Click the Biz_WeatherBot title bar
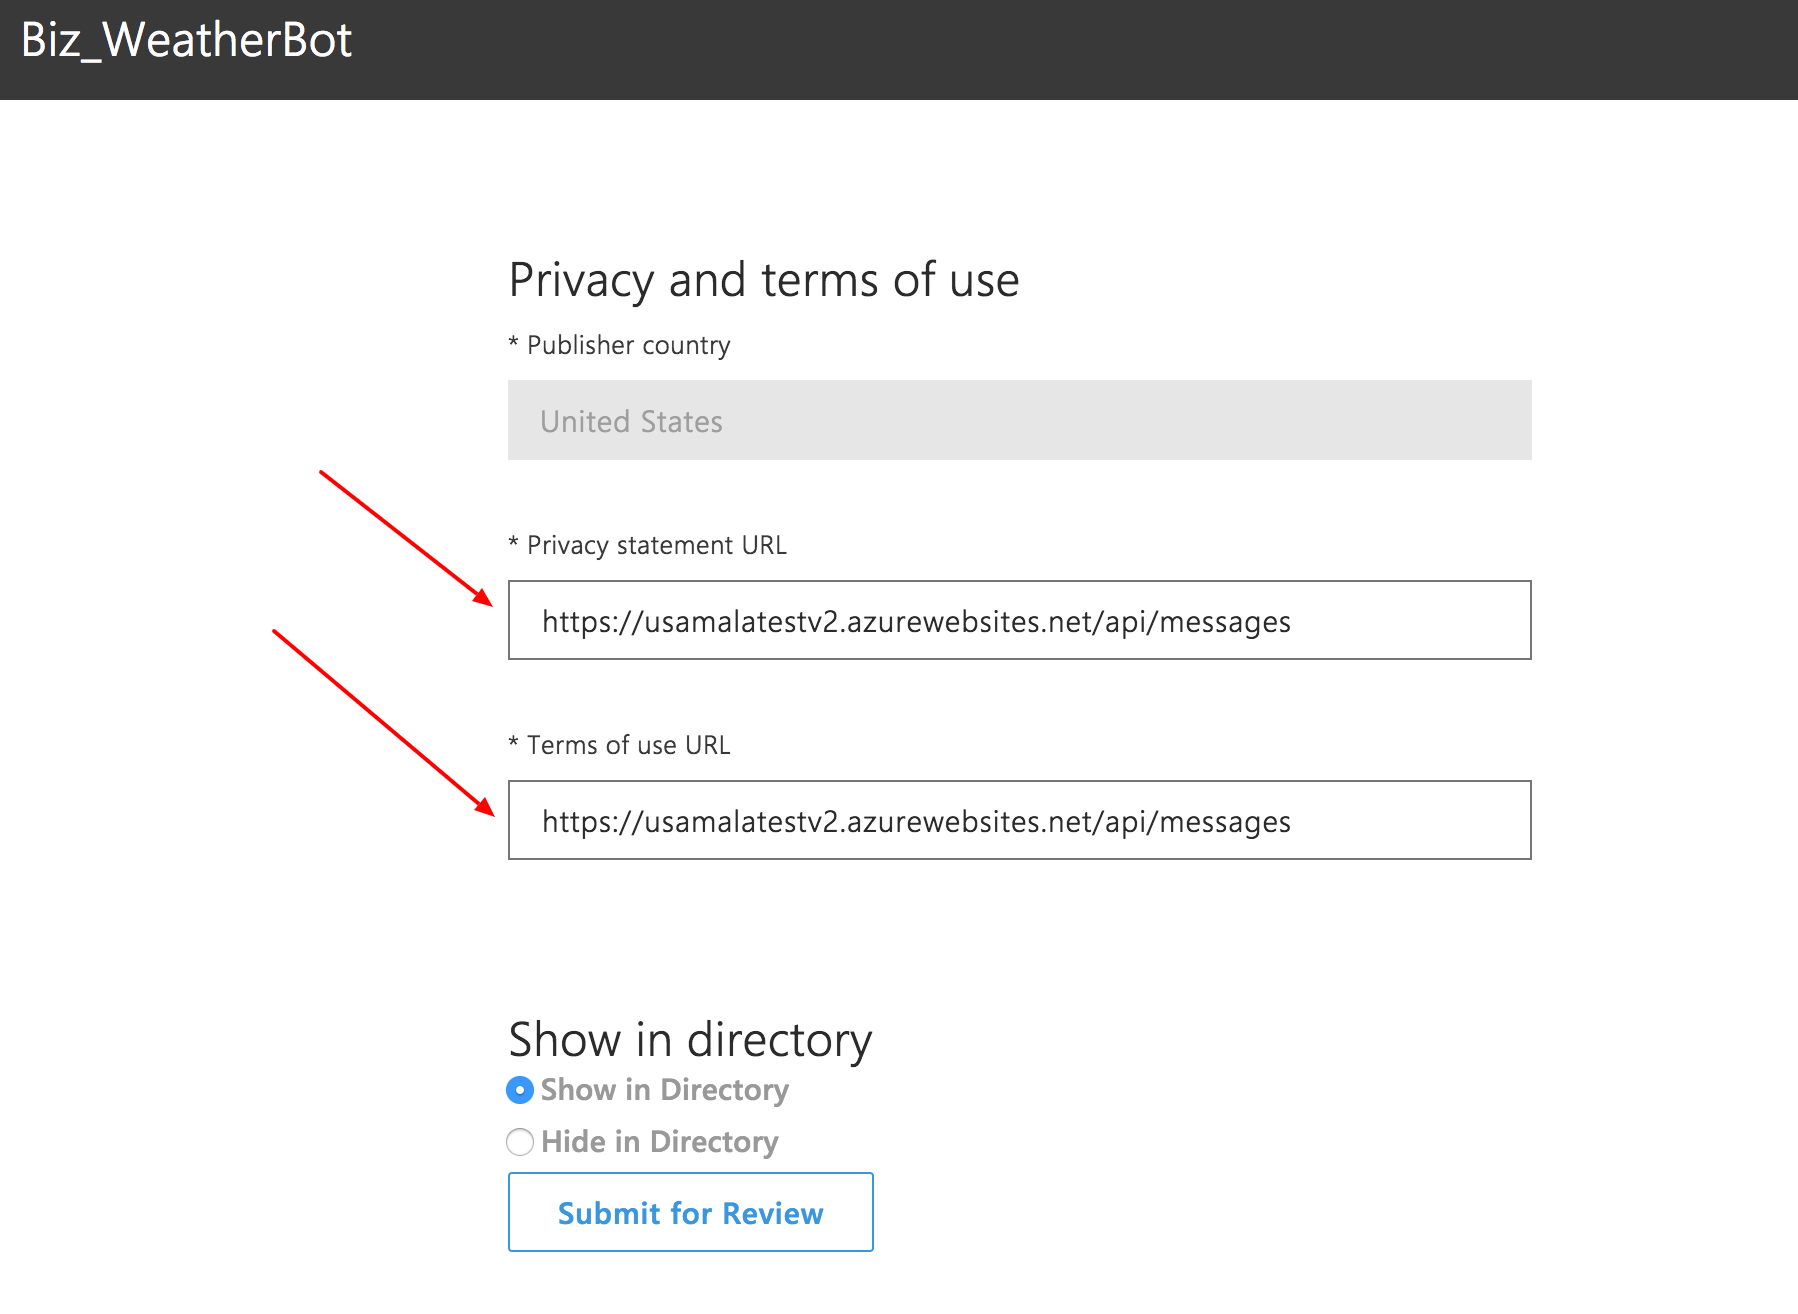Viewport: 1798px width, 1314px height. 187,40
